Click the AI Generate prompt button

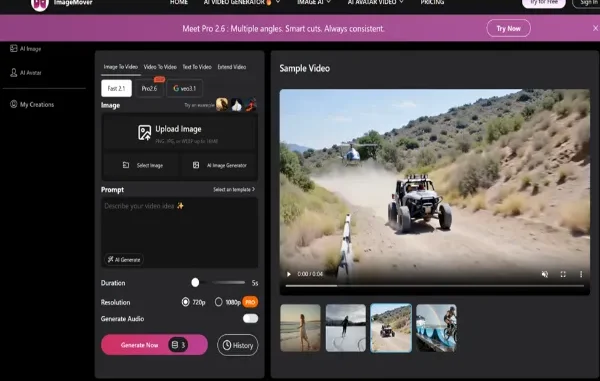pyautogui.click(x=124, y=259)
